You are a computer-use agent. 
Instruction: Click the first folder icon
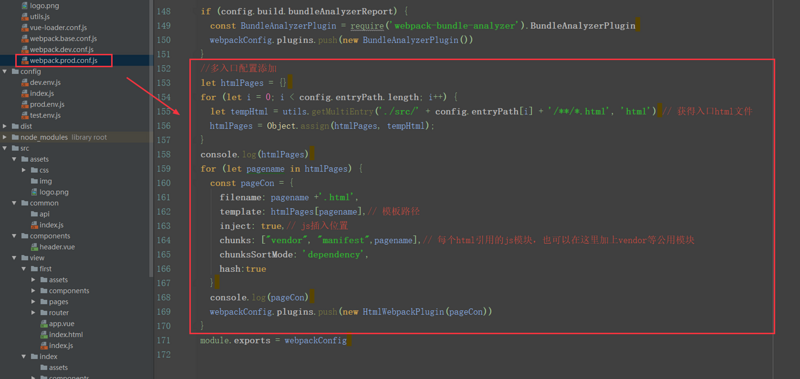[35, 269]
